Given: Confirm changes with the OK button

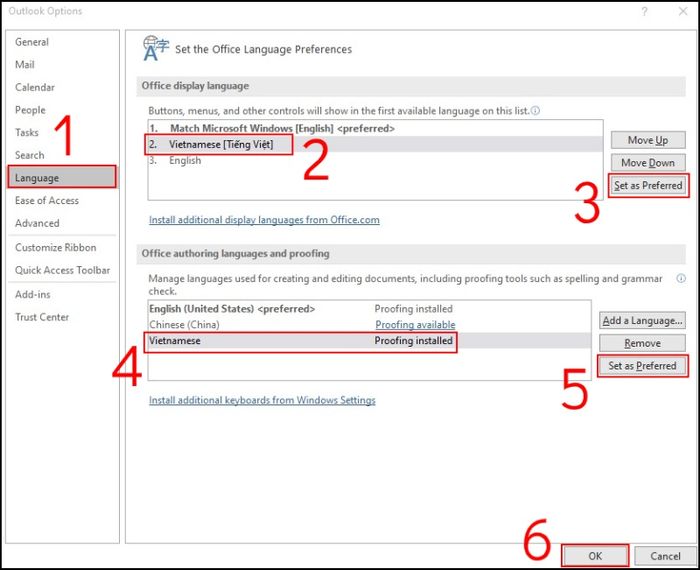Looking at the screenshot, I should tap(595, 556).
